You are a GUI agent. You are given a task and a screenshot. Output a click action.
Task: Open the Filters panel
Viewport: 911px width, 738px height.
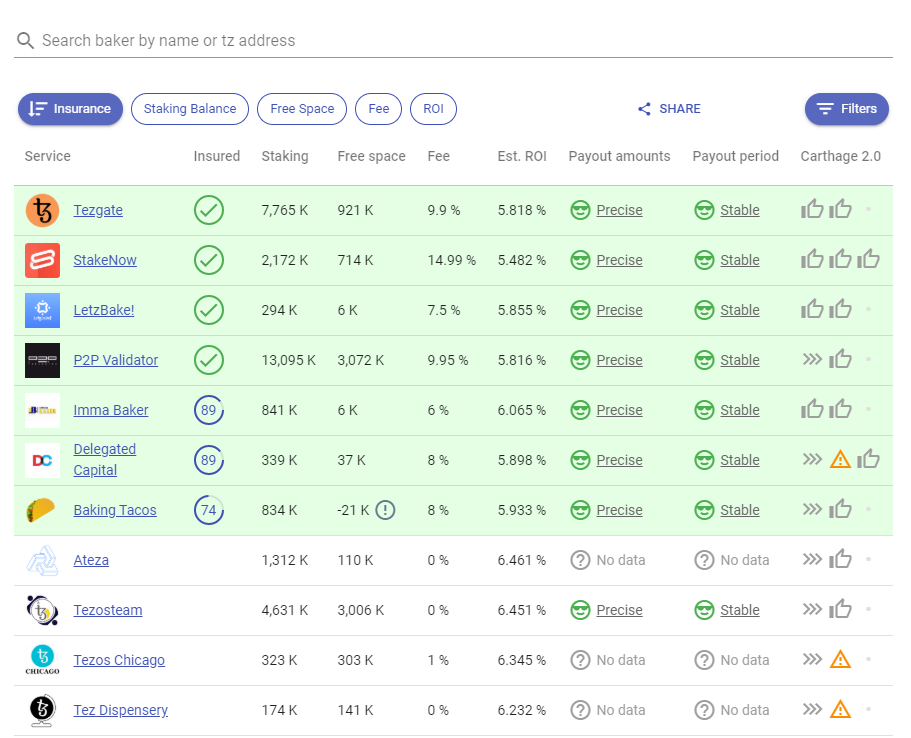point(846,109)
